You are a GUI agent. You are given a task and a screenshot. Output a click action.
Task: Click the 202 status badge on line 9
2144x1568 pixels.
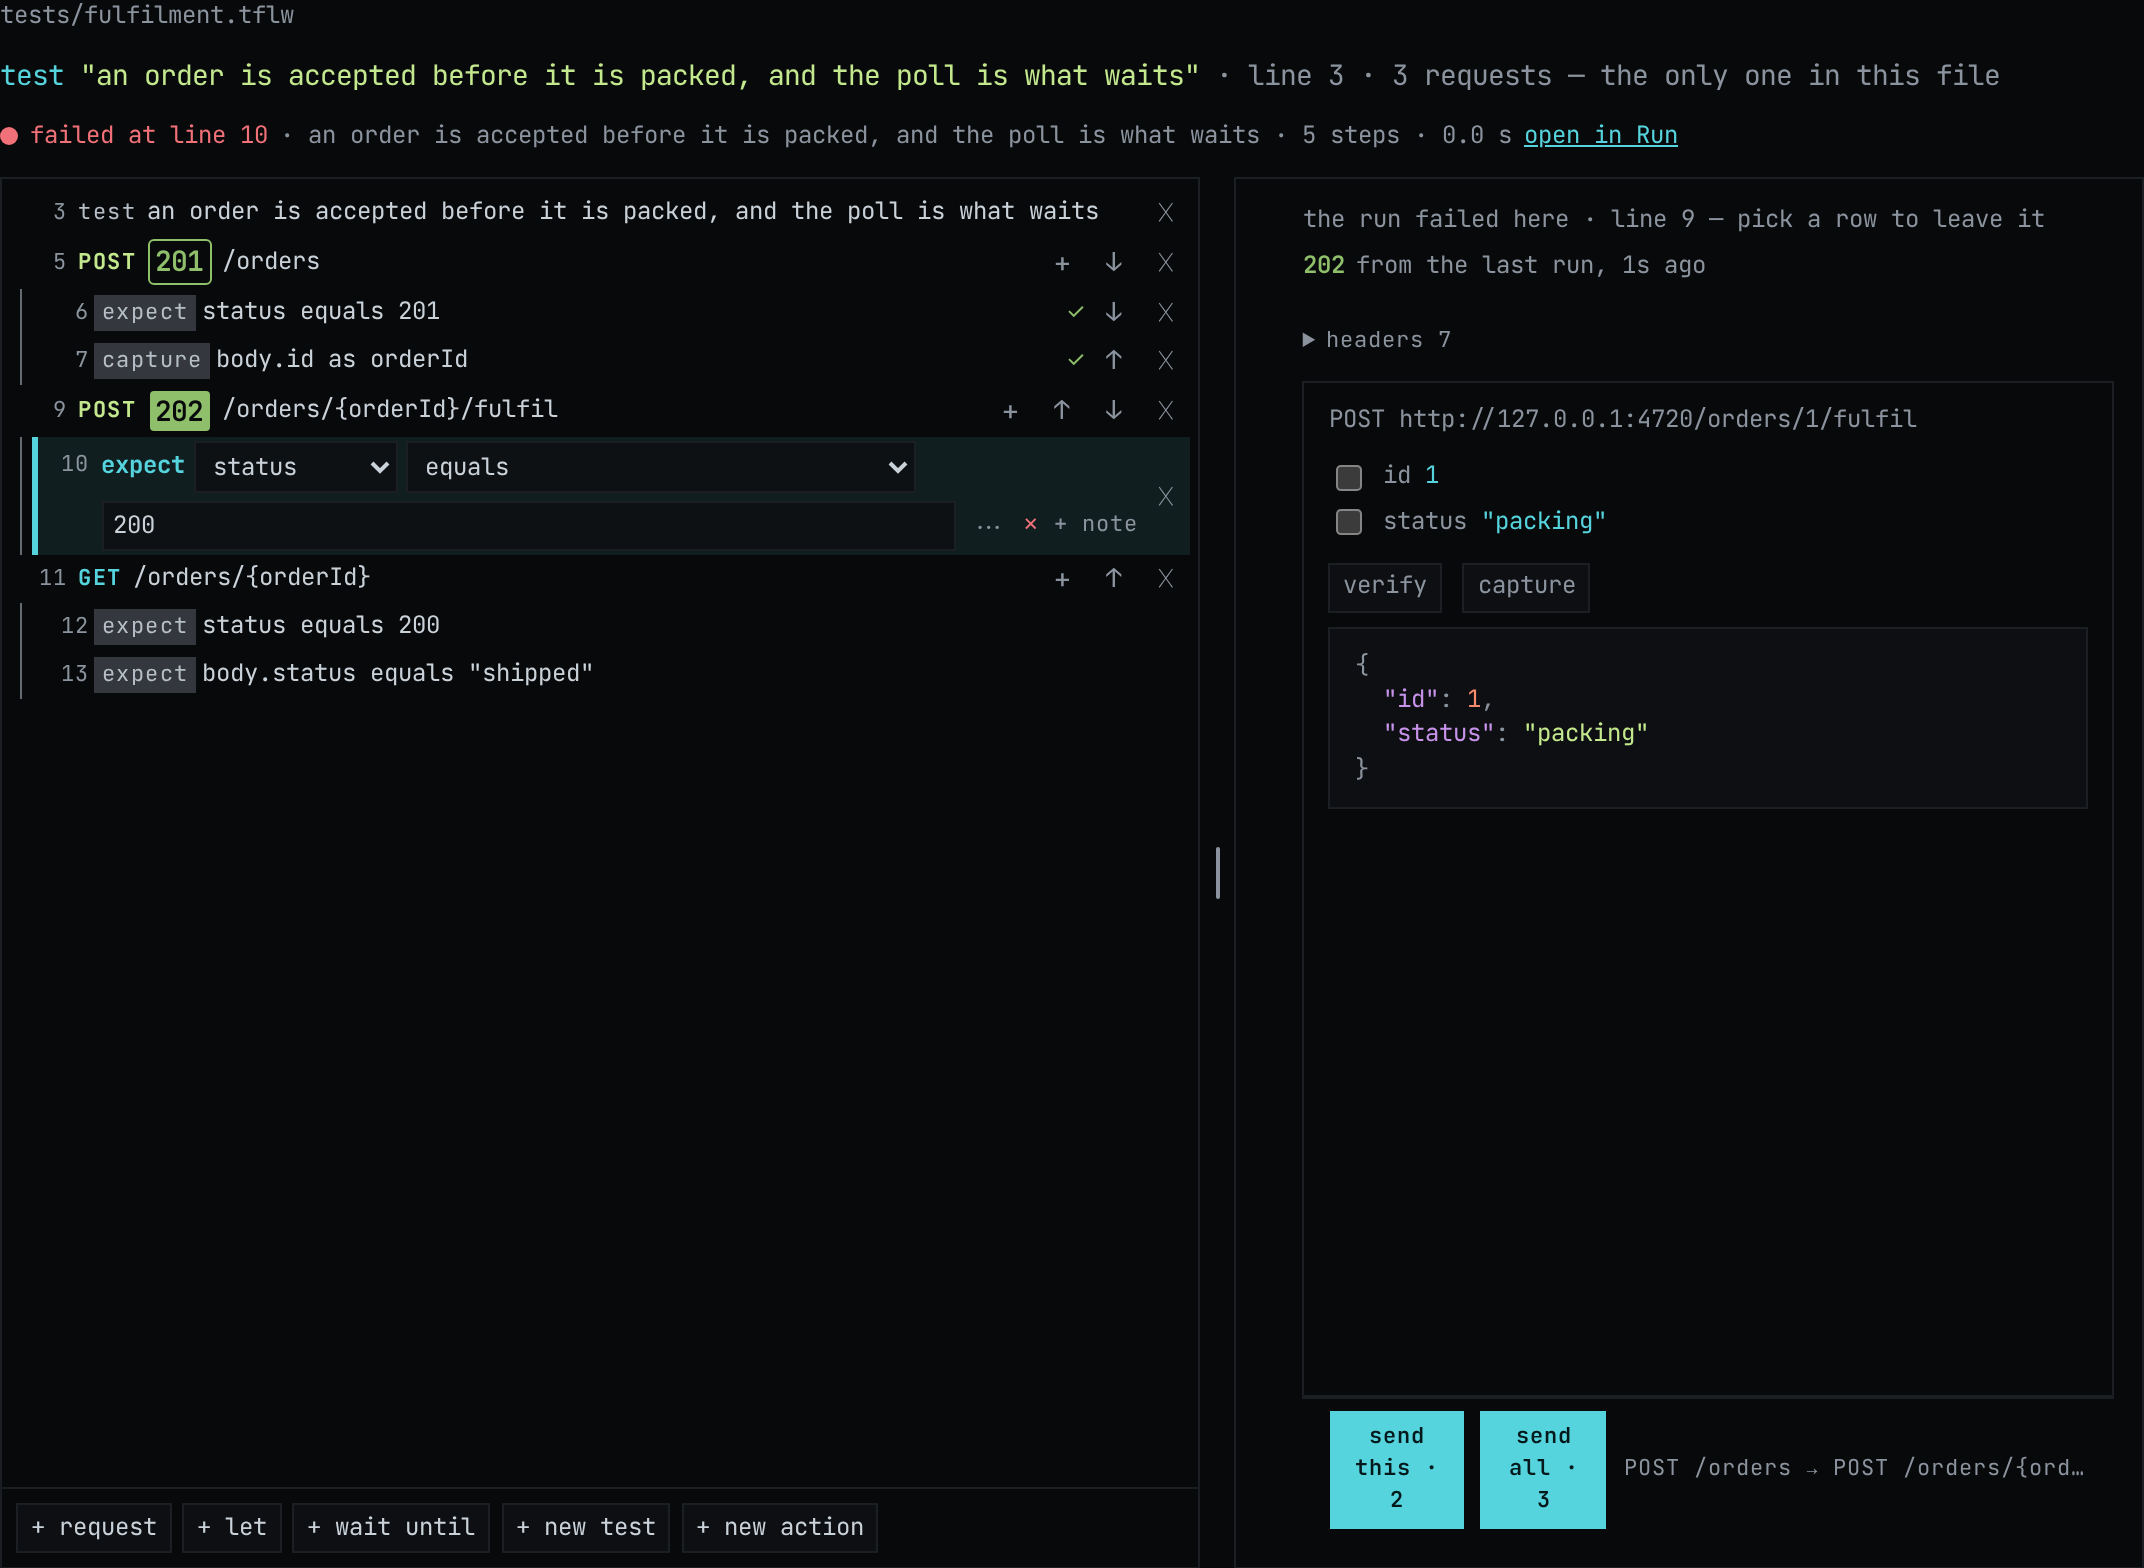tap(180, 411)
